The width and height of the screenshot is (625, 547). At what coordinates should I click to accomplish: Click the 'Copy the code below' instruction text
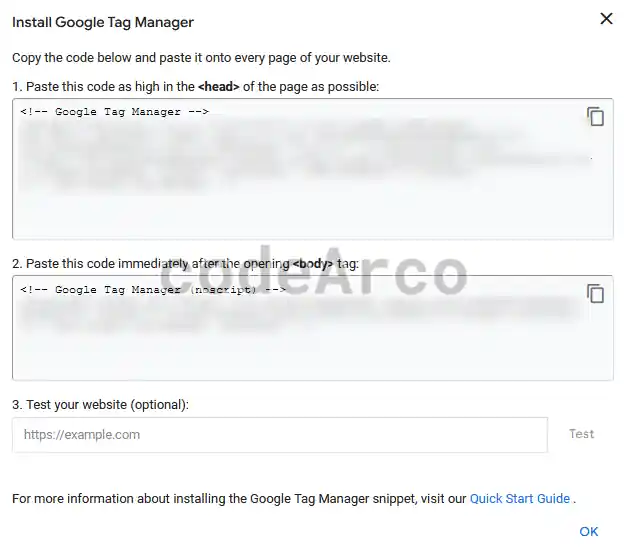point(201,58)
